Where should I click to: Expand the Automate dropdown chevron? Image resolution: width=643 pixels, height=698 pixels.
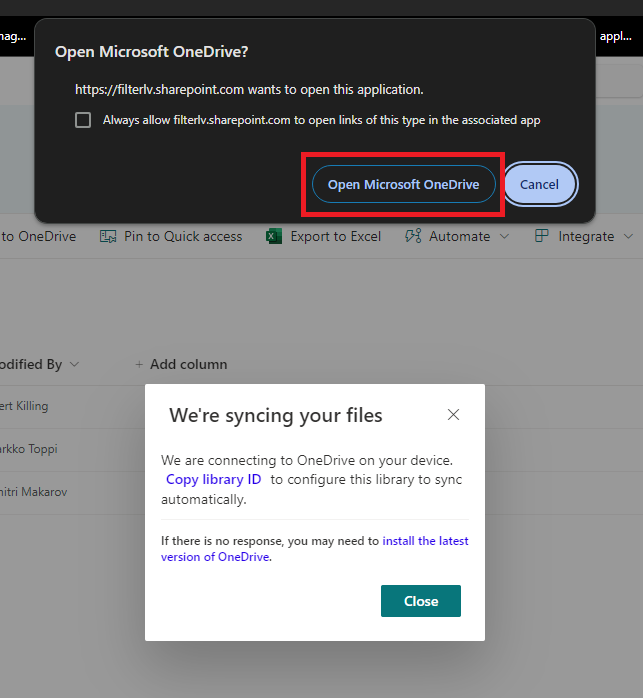(x=504, y=236)
